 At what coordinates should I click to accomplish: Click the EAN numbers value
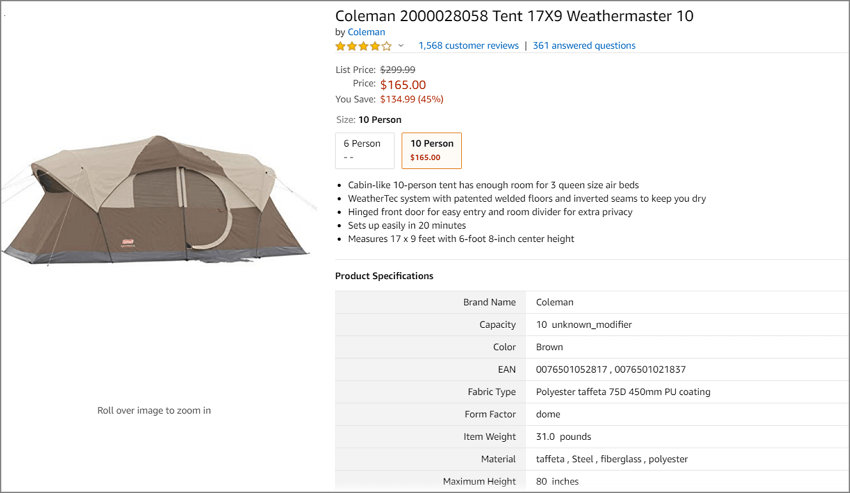610,369
